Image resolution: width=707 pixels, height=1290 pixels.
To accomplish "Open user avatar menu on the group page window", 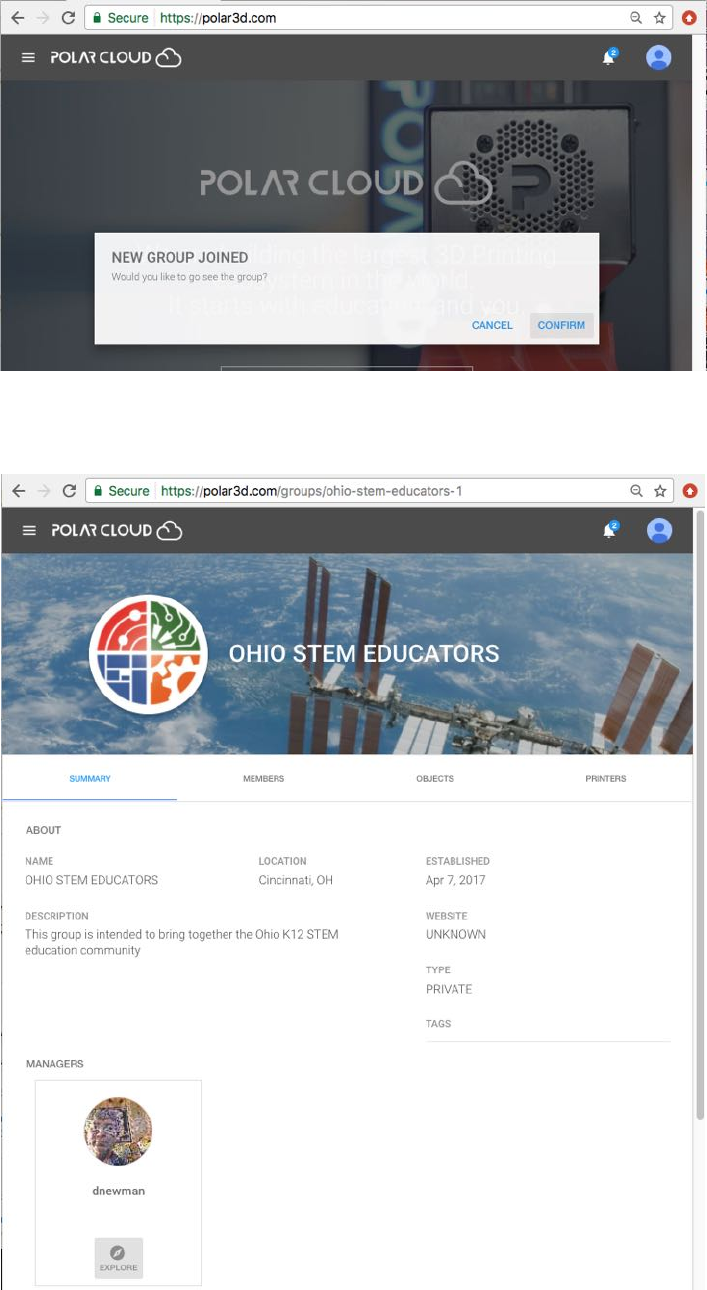I will pos(659,531).
